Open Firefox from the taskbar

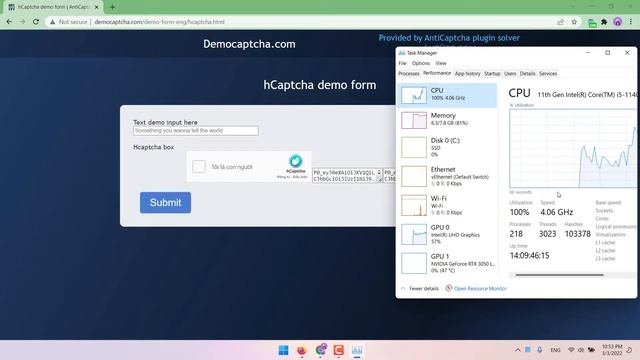point(302,350)
